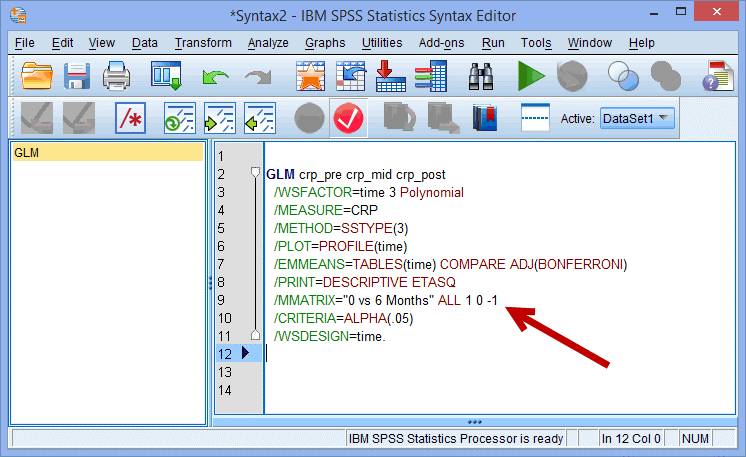This screenshot has height=457, width=746.
Task: Open the Tools menu
Action: click(x=536, y=43)
